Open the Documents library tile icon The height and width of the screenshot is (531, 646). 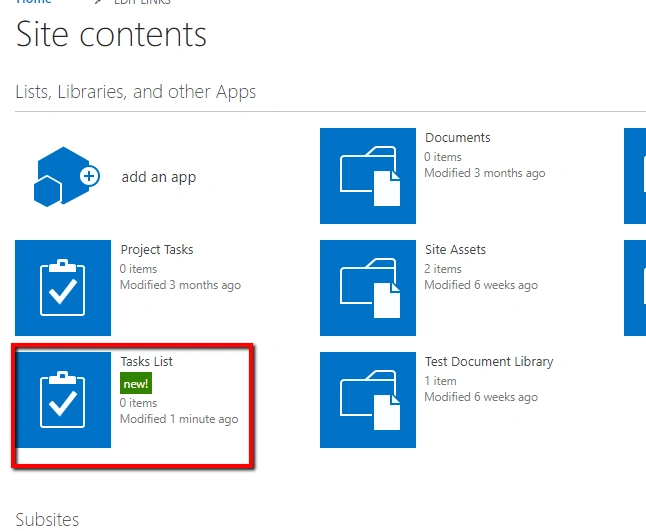[368, 176]
